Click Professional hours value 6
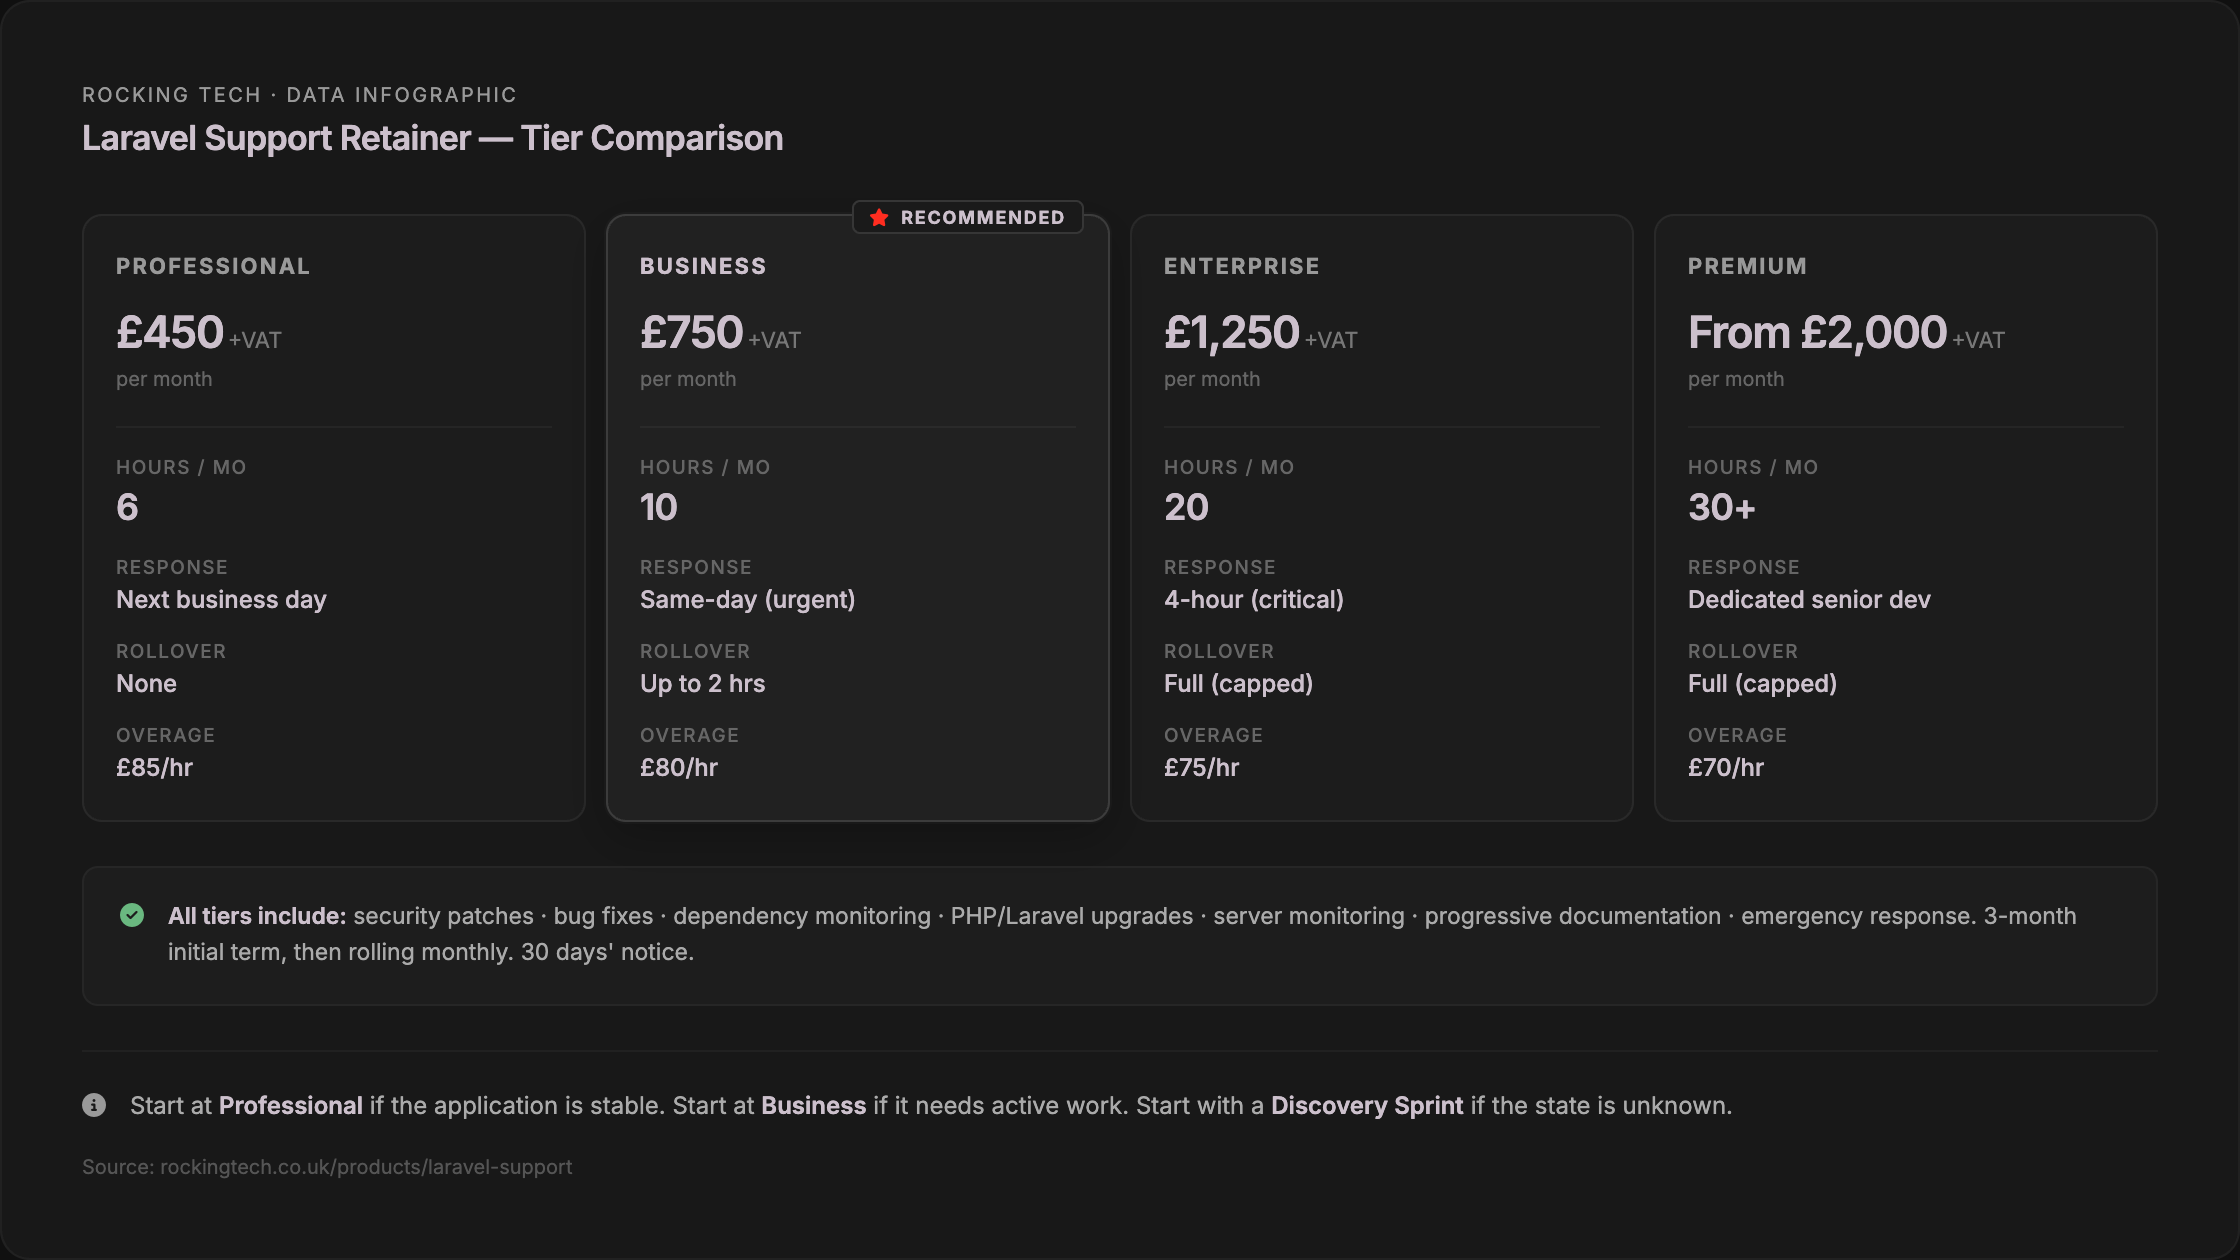Image resolution: width=2240 pixels, height=1260 pixels. (127, 507)
